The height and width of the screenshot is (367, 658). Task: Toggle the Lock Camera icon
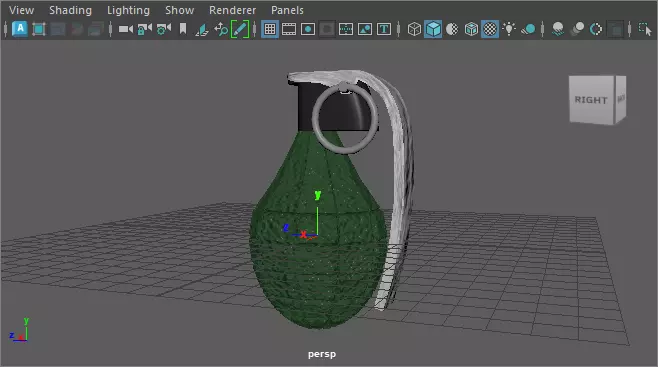point(144,29)
